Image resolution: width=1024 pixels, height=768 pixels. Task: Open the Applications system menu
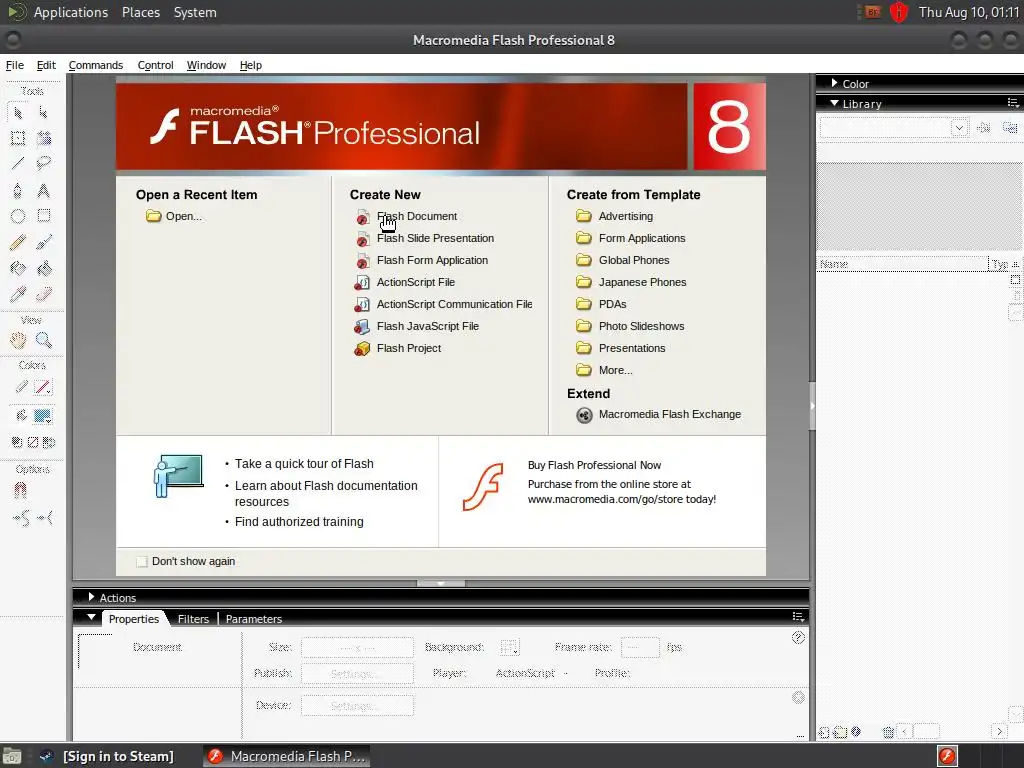(x=71, y=12)
